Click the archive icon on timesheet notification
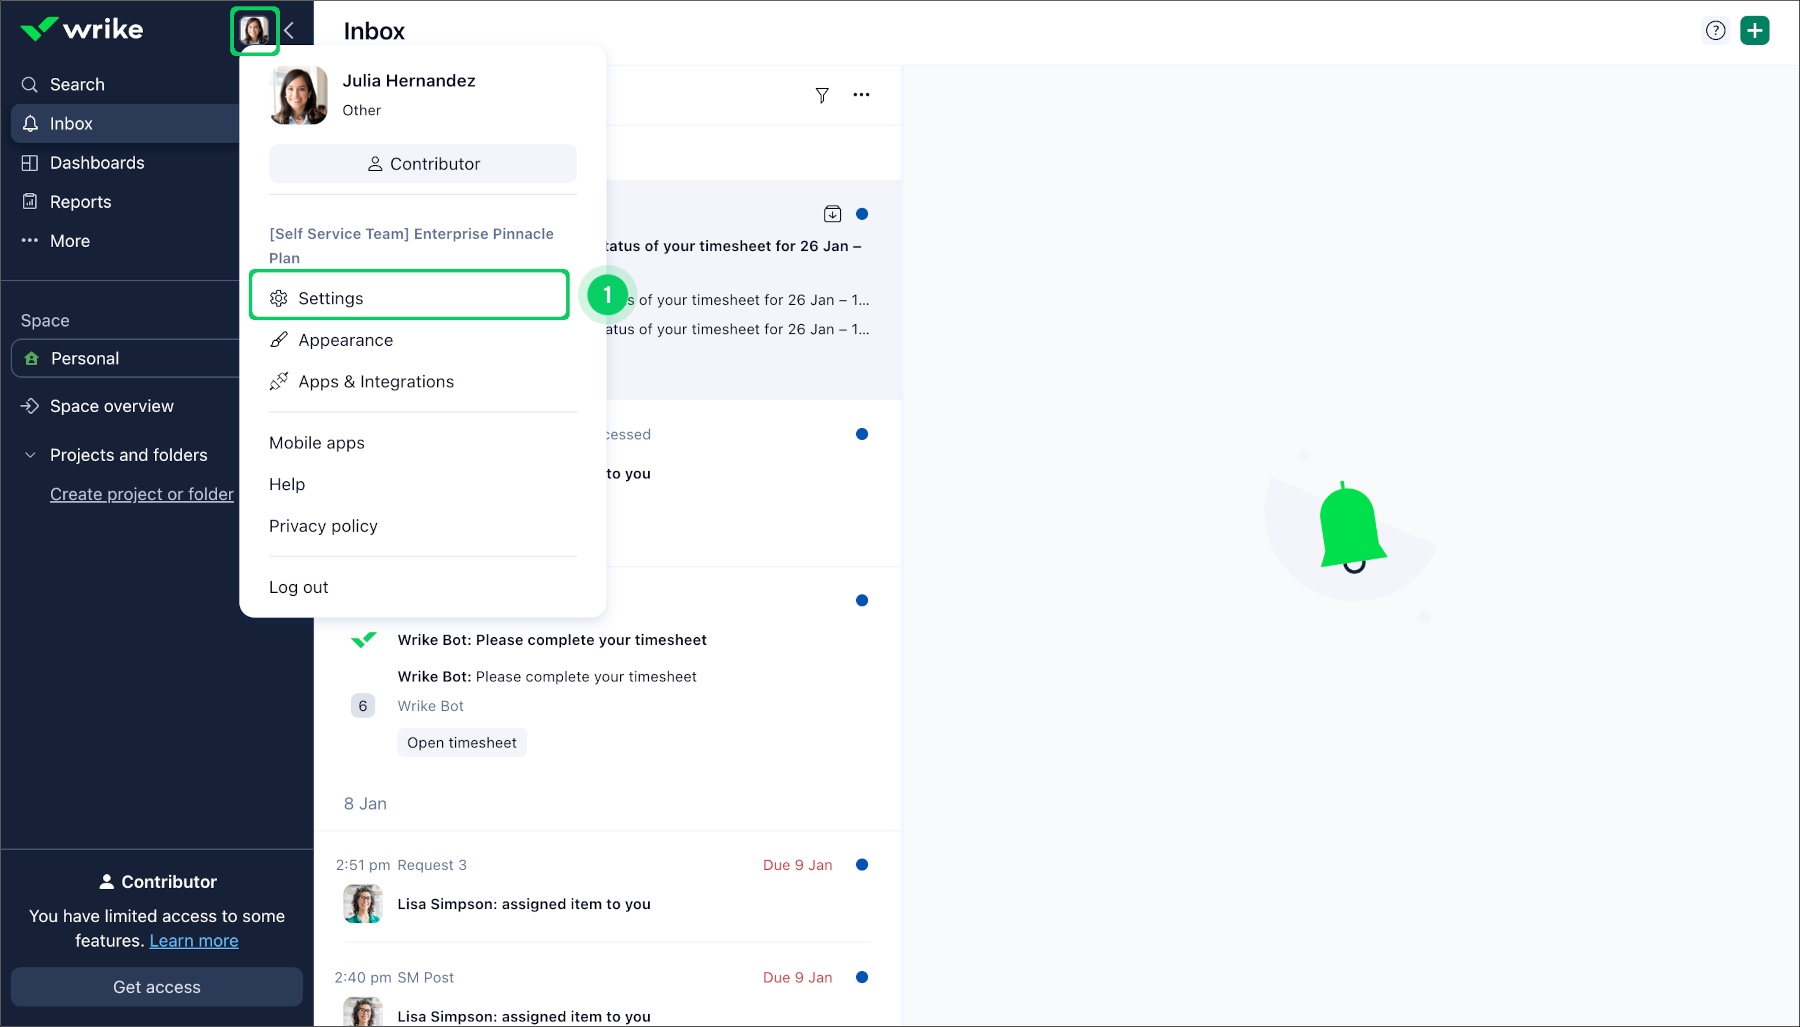Viewport: 1800px width, 1027px height. point(832,214)
